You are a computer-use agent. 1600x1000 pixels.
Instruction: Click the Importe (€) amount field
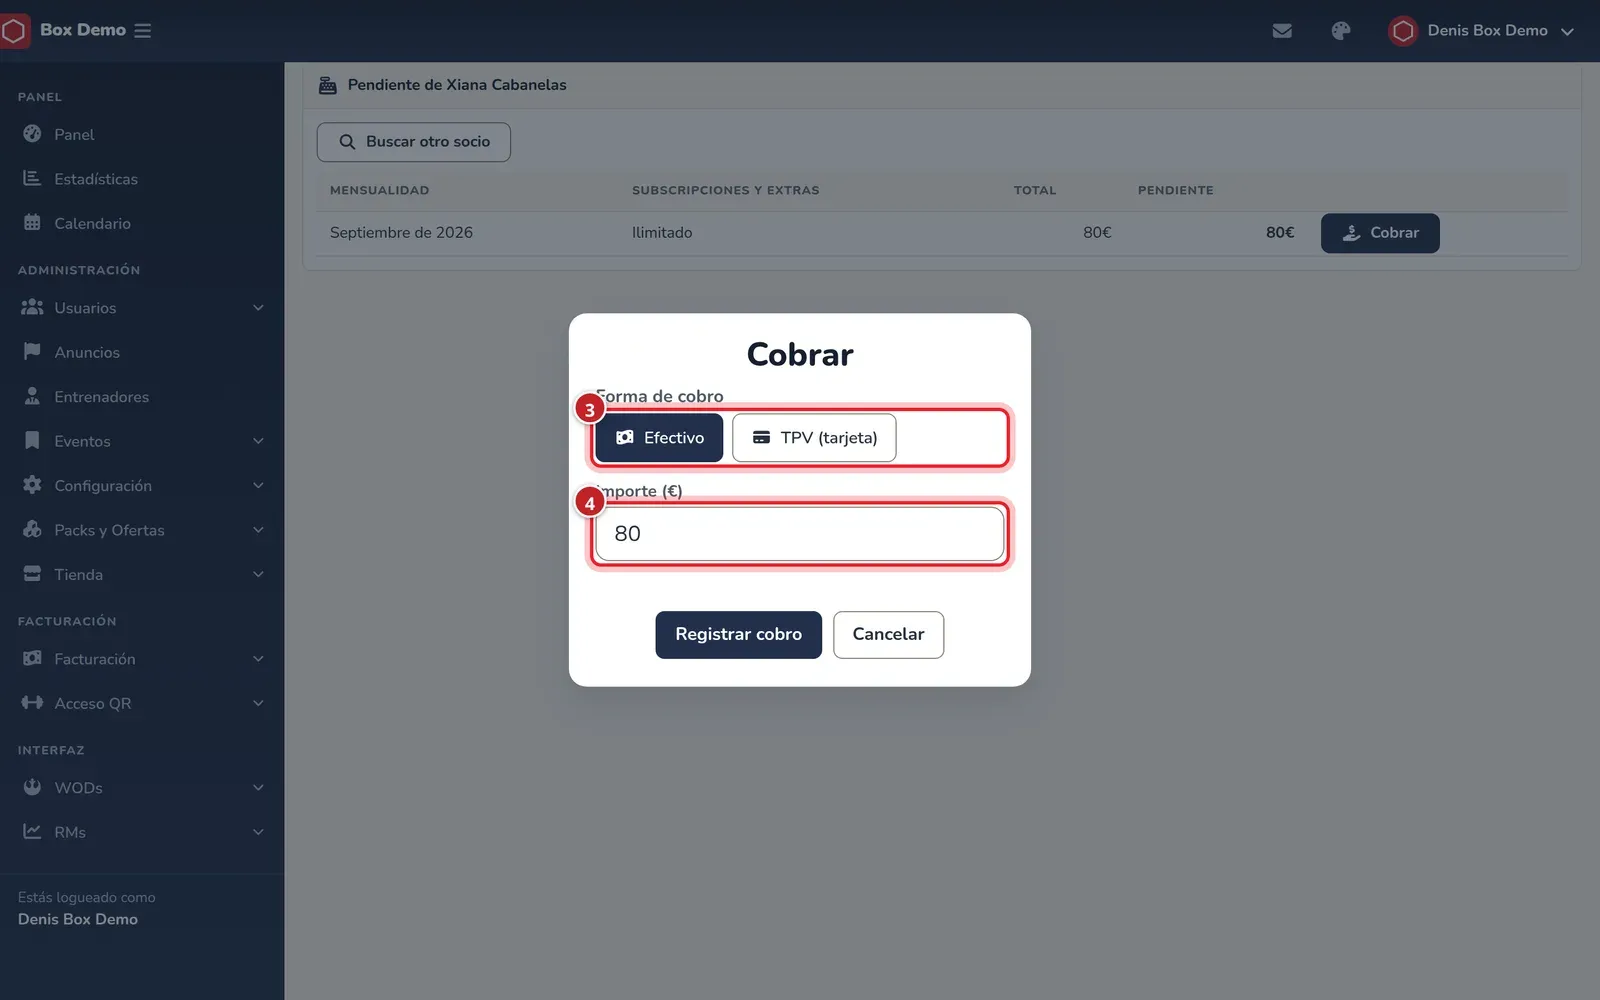tap(800, 534)
